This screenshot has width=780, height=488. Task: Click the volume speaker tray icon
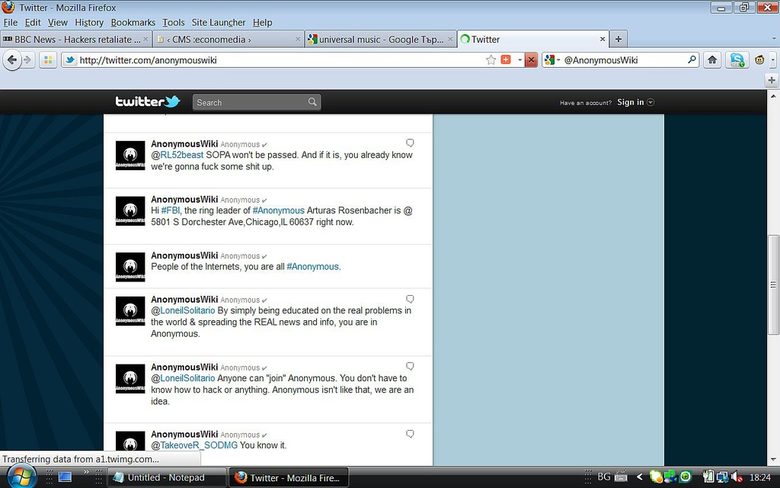point(737,477)
